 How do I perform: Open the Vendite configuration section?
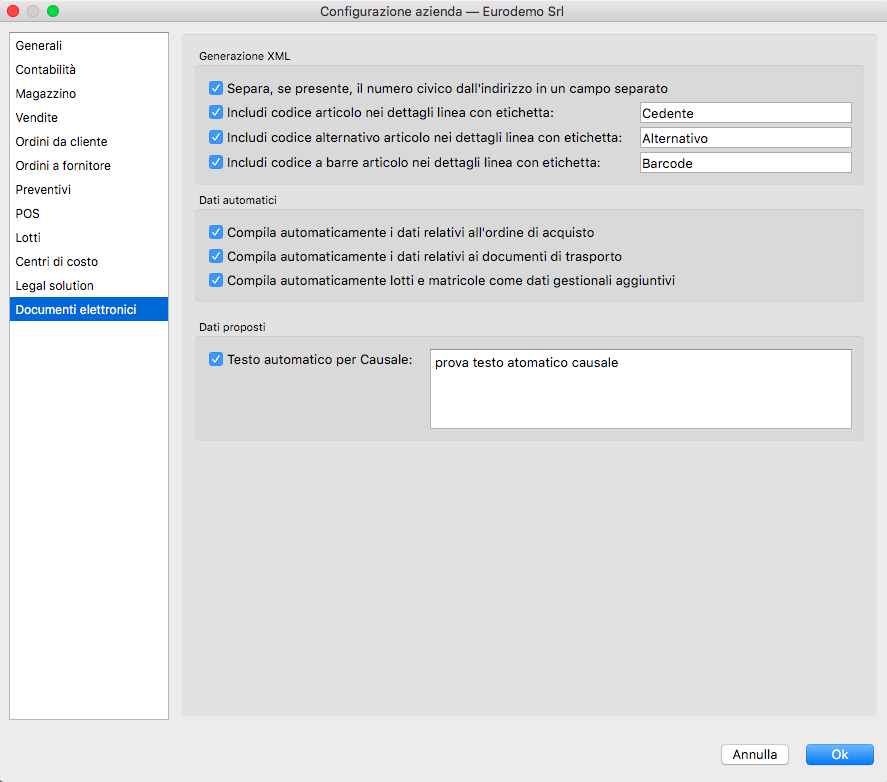tap(37, 118)
